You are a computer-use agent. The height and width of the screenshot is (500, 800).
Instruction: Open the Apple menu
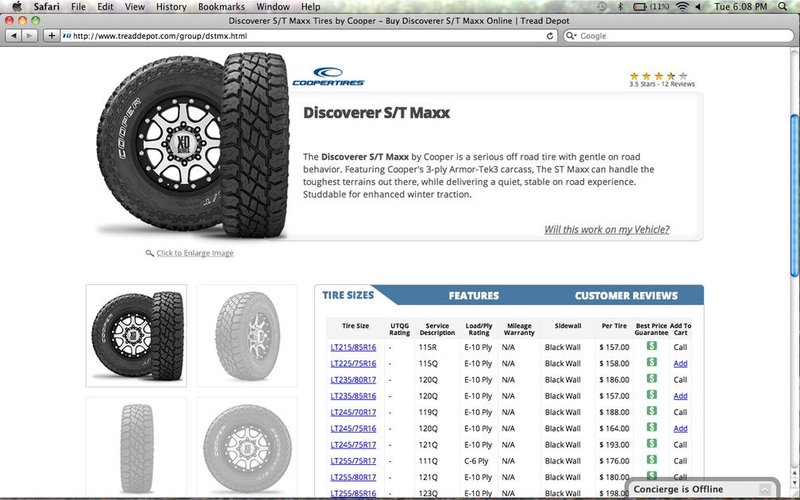pyautogui.click(x=17, y=7)
